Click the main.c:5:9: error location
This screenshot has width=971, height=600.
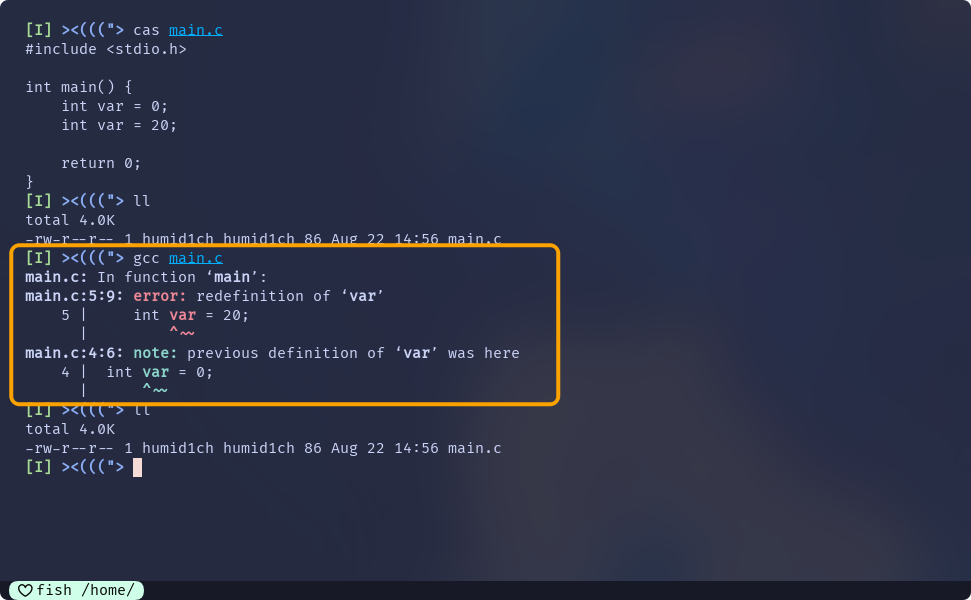pyautogui.click(x=75, y=296)
